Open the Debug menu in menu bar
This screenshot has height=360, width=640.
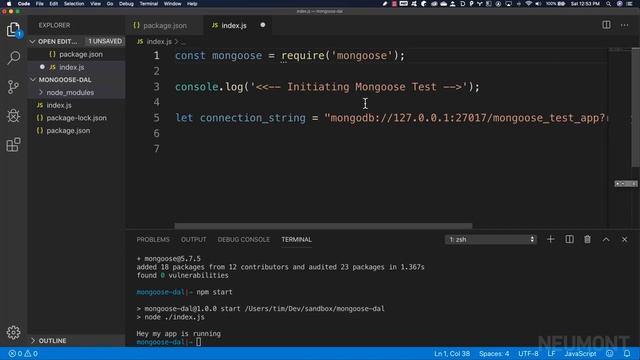coord(126,4)
